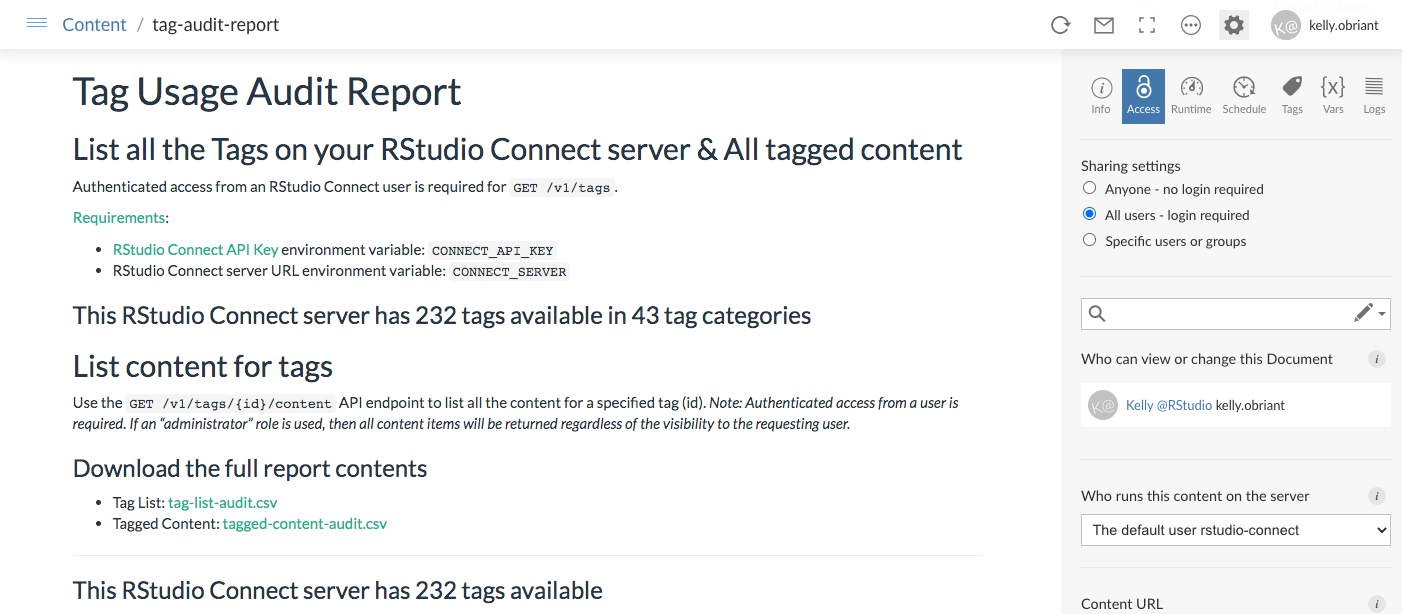
Task: Navigate back via the Content breadcrumb
Action: (x=94, y=24)
